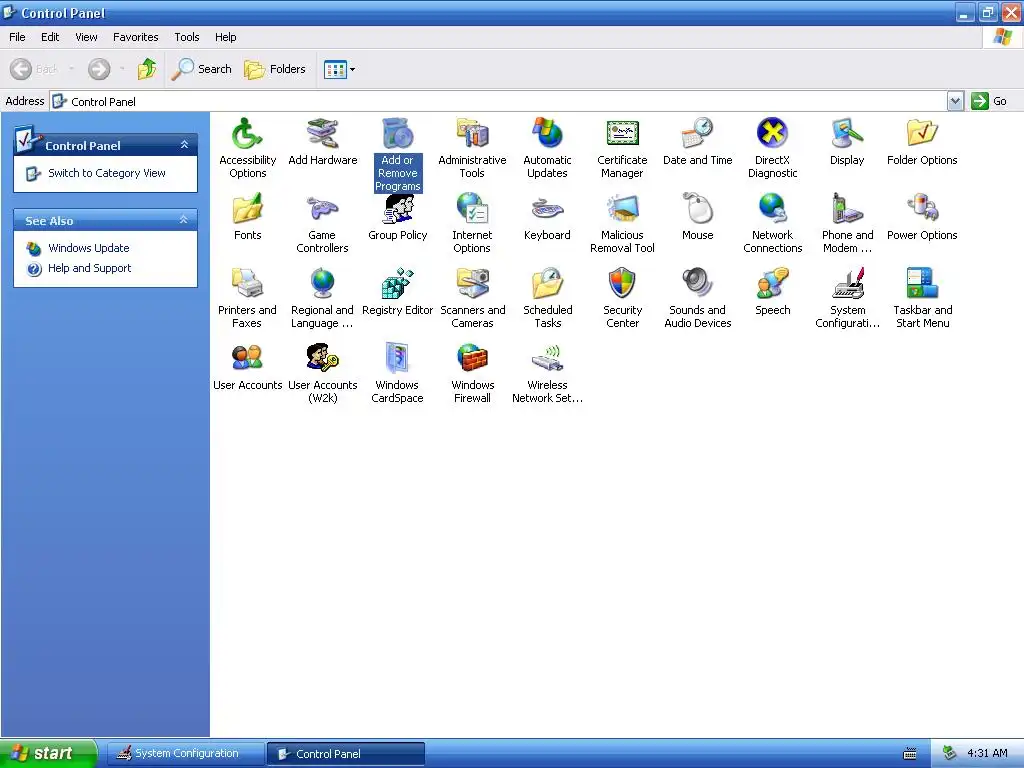
Task: Expand the Address bar dropdown
Action: click(x=955, y=101)
